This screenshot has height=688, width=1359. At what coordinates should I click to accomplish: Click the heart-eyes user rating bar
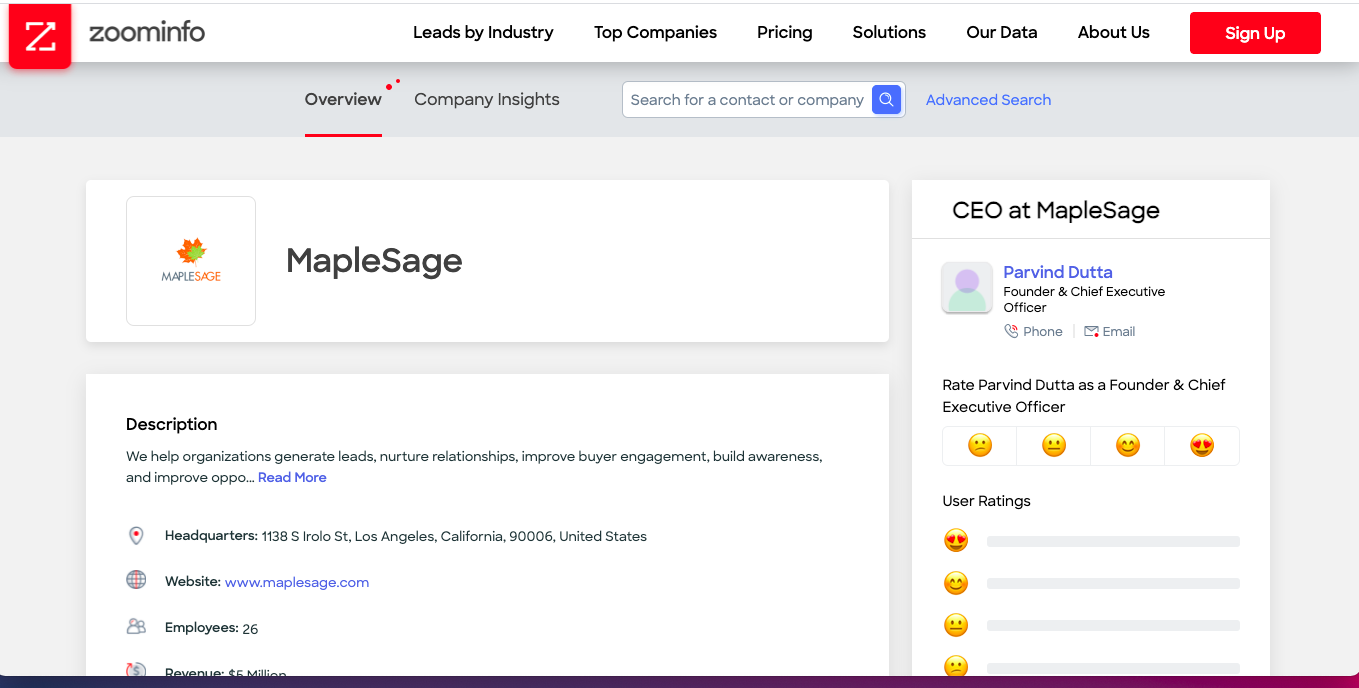(1113, 541)
